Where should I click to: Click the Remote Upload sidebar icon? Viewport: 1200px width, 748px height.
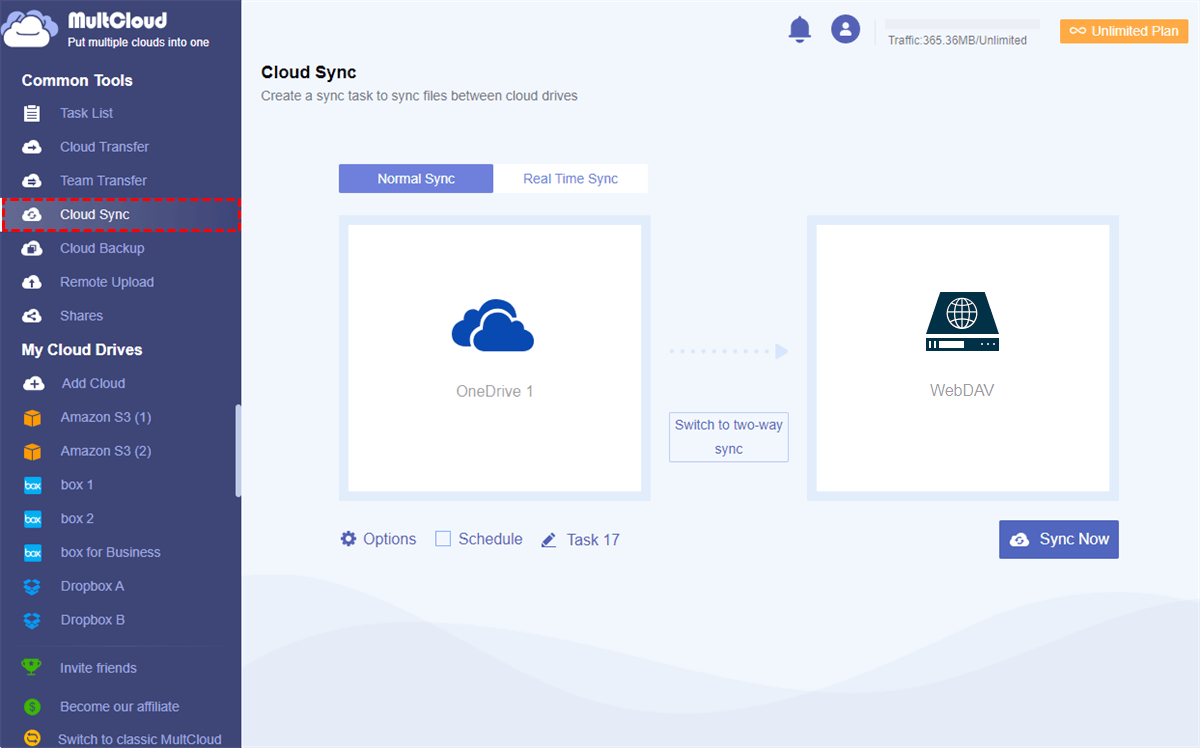tap(32, 282)
